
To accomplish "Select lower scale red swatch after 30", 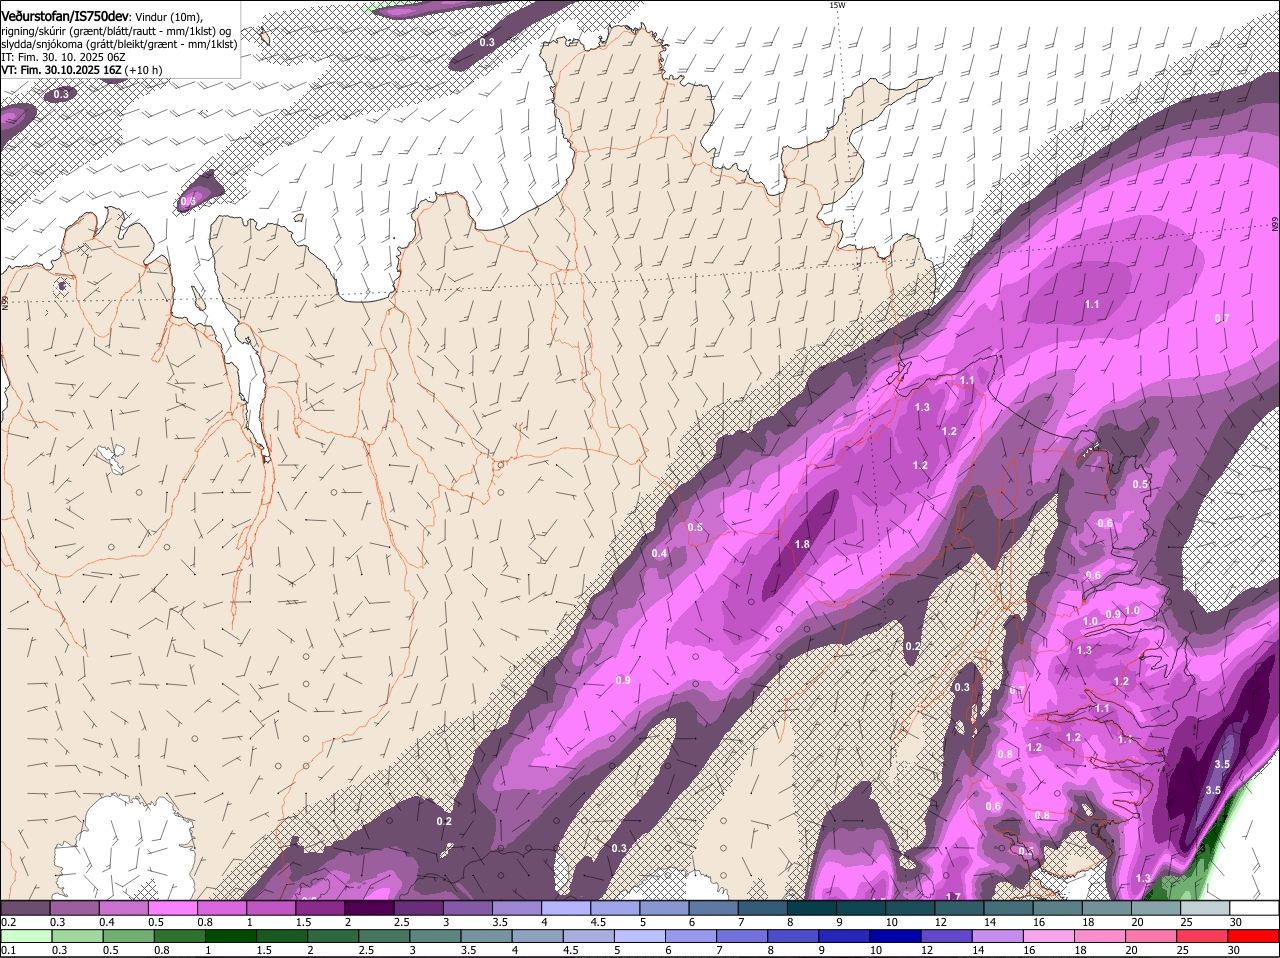I will click(x=1254, y=936).
